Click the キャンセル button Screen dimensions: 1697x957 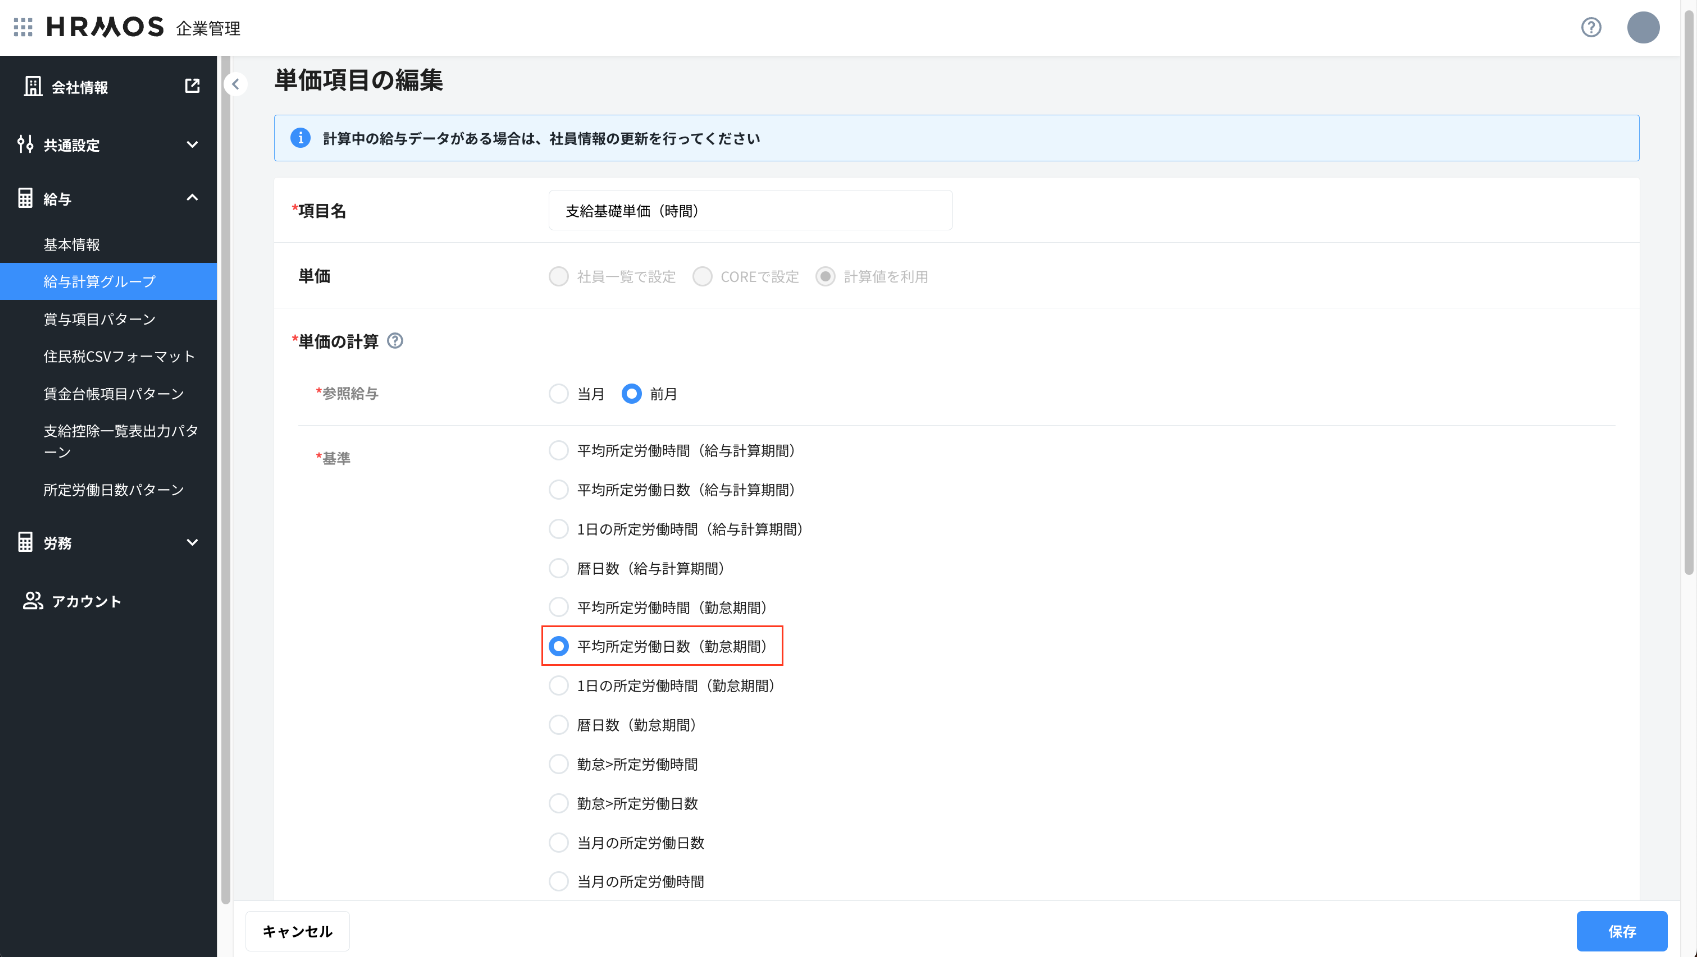(x=297, y=931)
